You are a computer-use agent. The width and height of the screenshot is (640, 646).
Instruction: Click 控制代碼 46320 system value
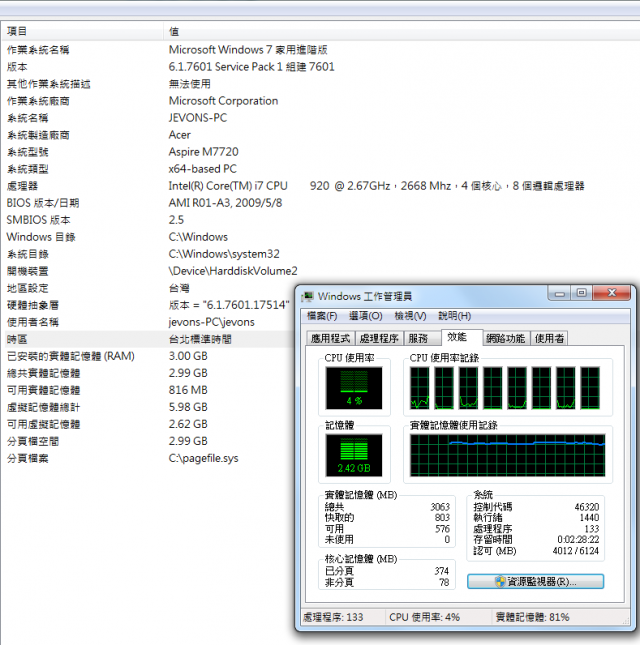[587, 507]
